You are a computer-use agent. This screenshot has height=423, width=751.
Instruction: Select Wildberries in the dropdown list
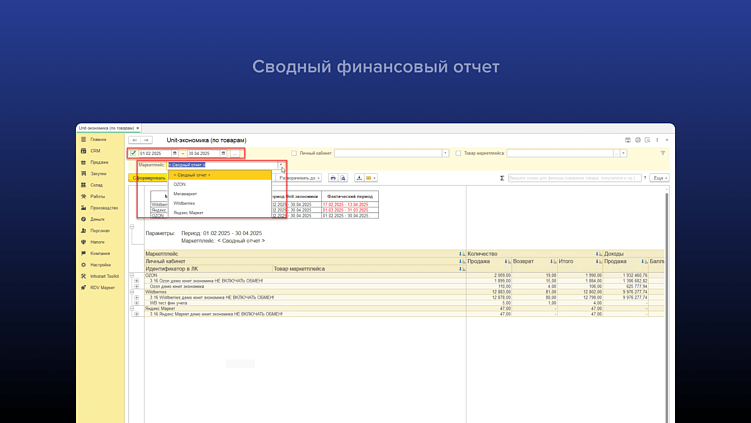point(220,203)
